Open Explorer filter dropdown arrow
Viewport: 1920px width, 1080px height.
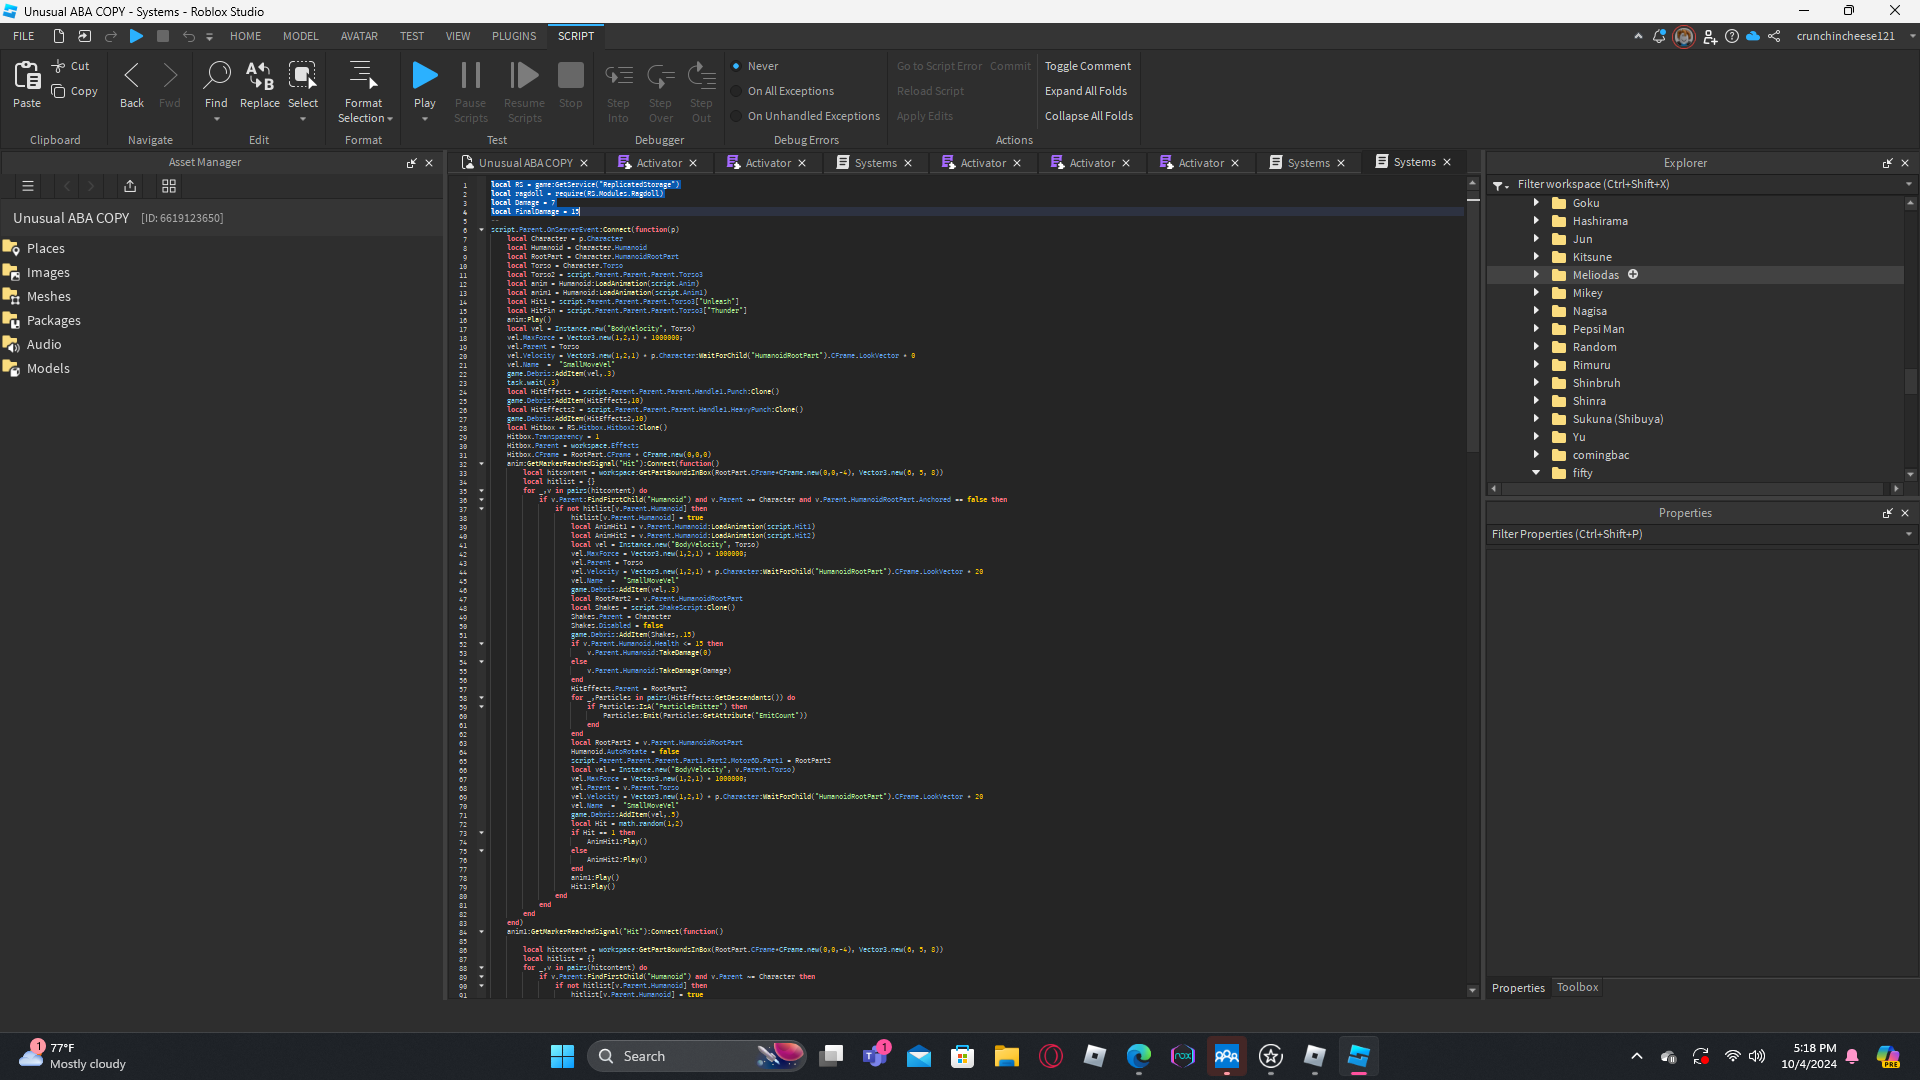[1909, 184]
